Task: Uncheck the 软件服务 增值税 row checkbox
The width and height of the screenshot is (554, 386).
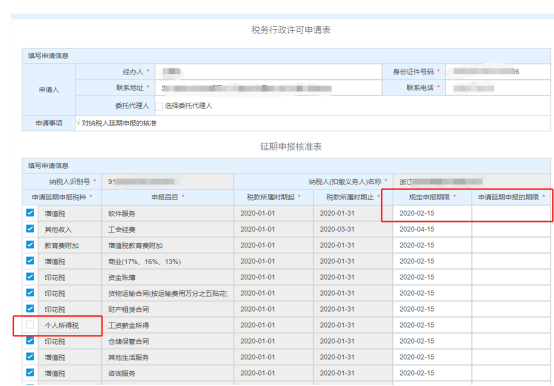Action: point(30,213)
